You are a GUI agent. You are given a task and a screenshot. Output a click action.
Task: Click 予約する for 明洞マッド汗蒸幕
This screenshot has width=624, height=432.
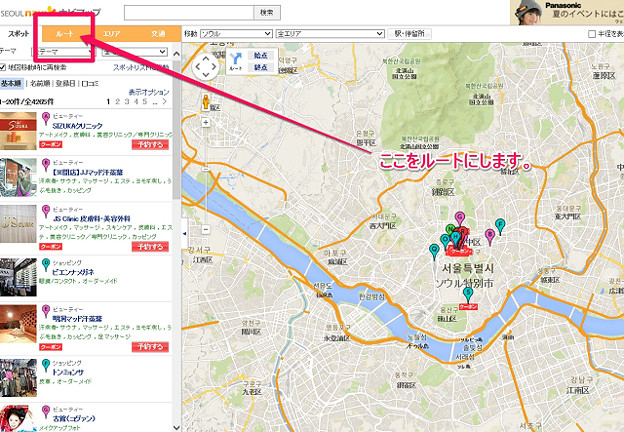click(150, 347)
